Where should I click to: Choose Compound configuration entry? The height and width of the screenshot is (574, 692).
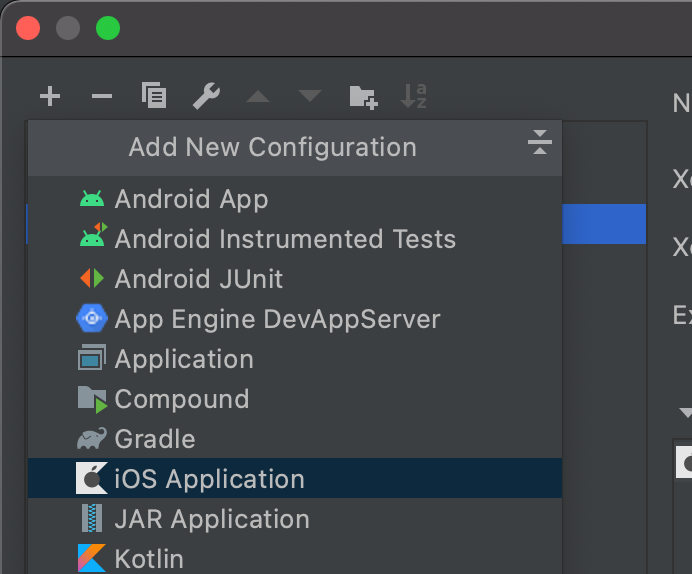pyautogui.click(x=295, y=399)
